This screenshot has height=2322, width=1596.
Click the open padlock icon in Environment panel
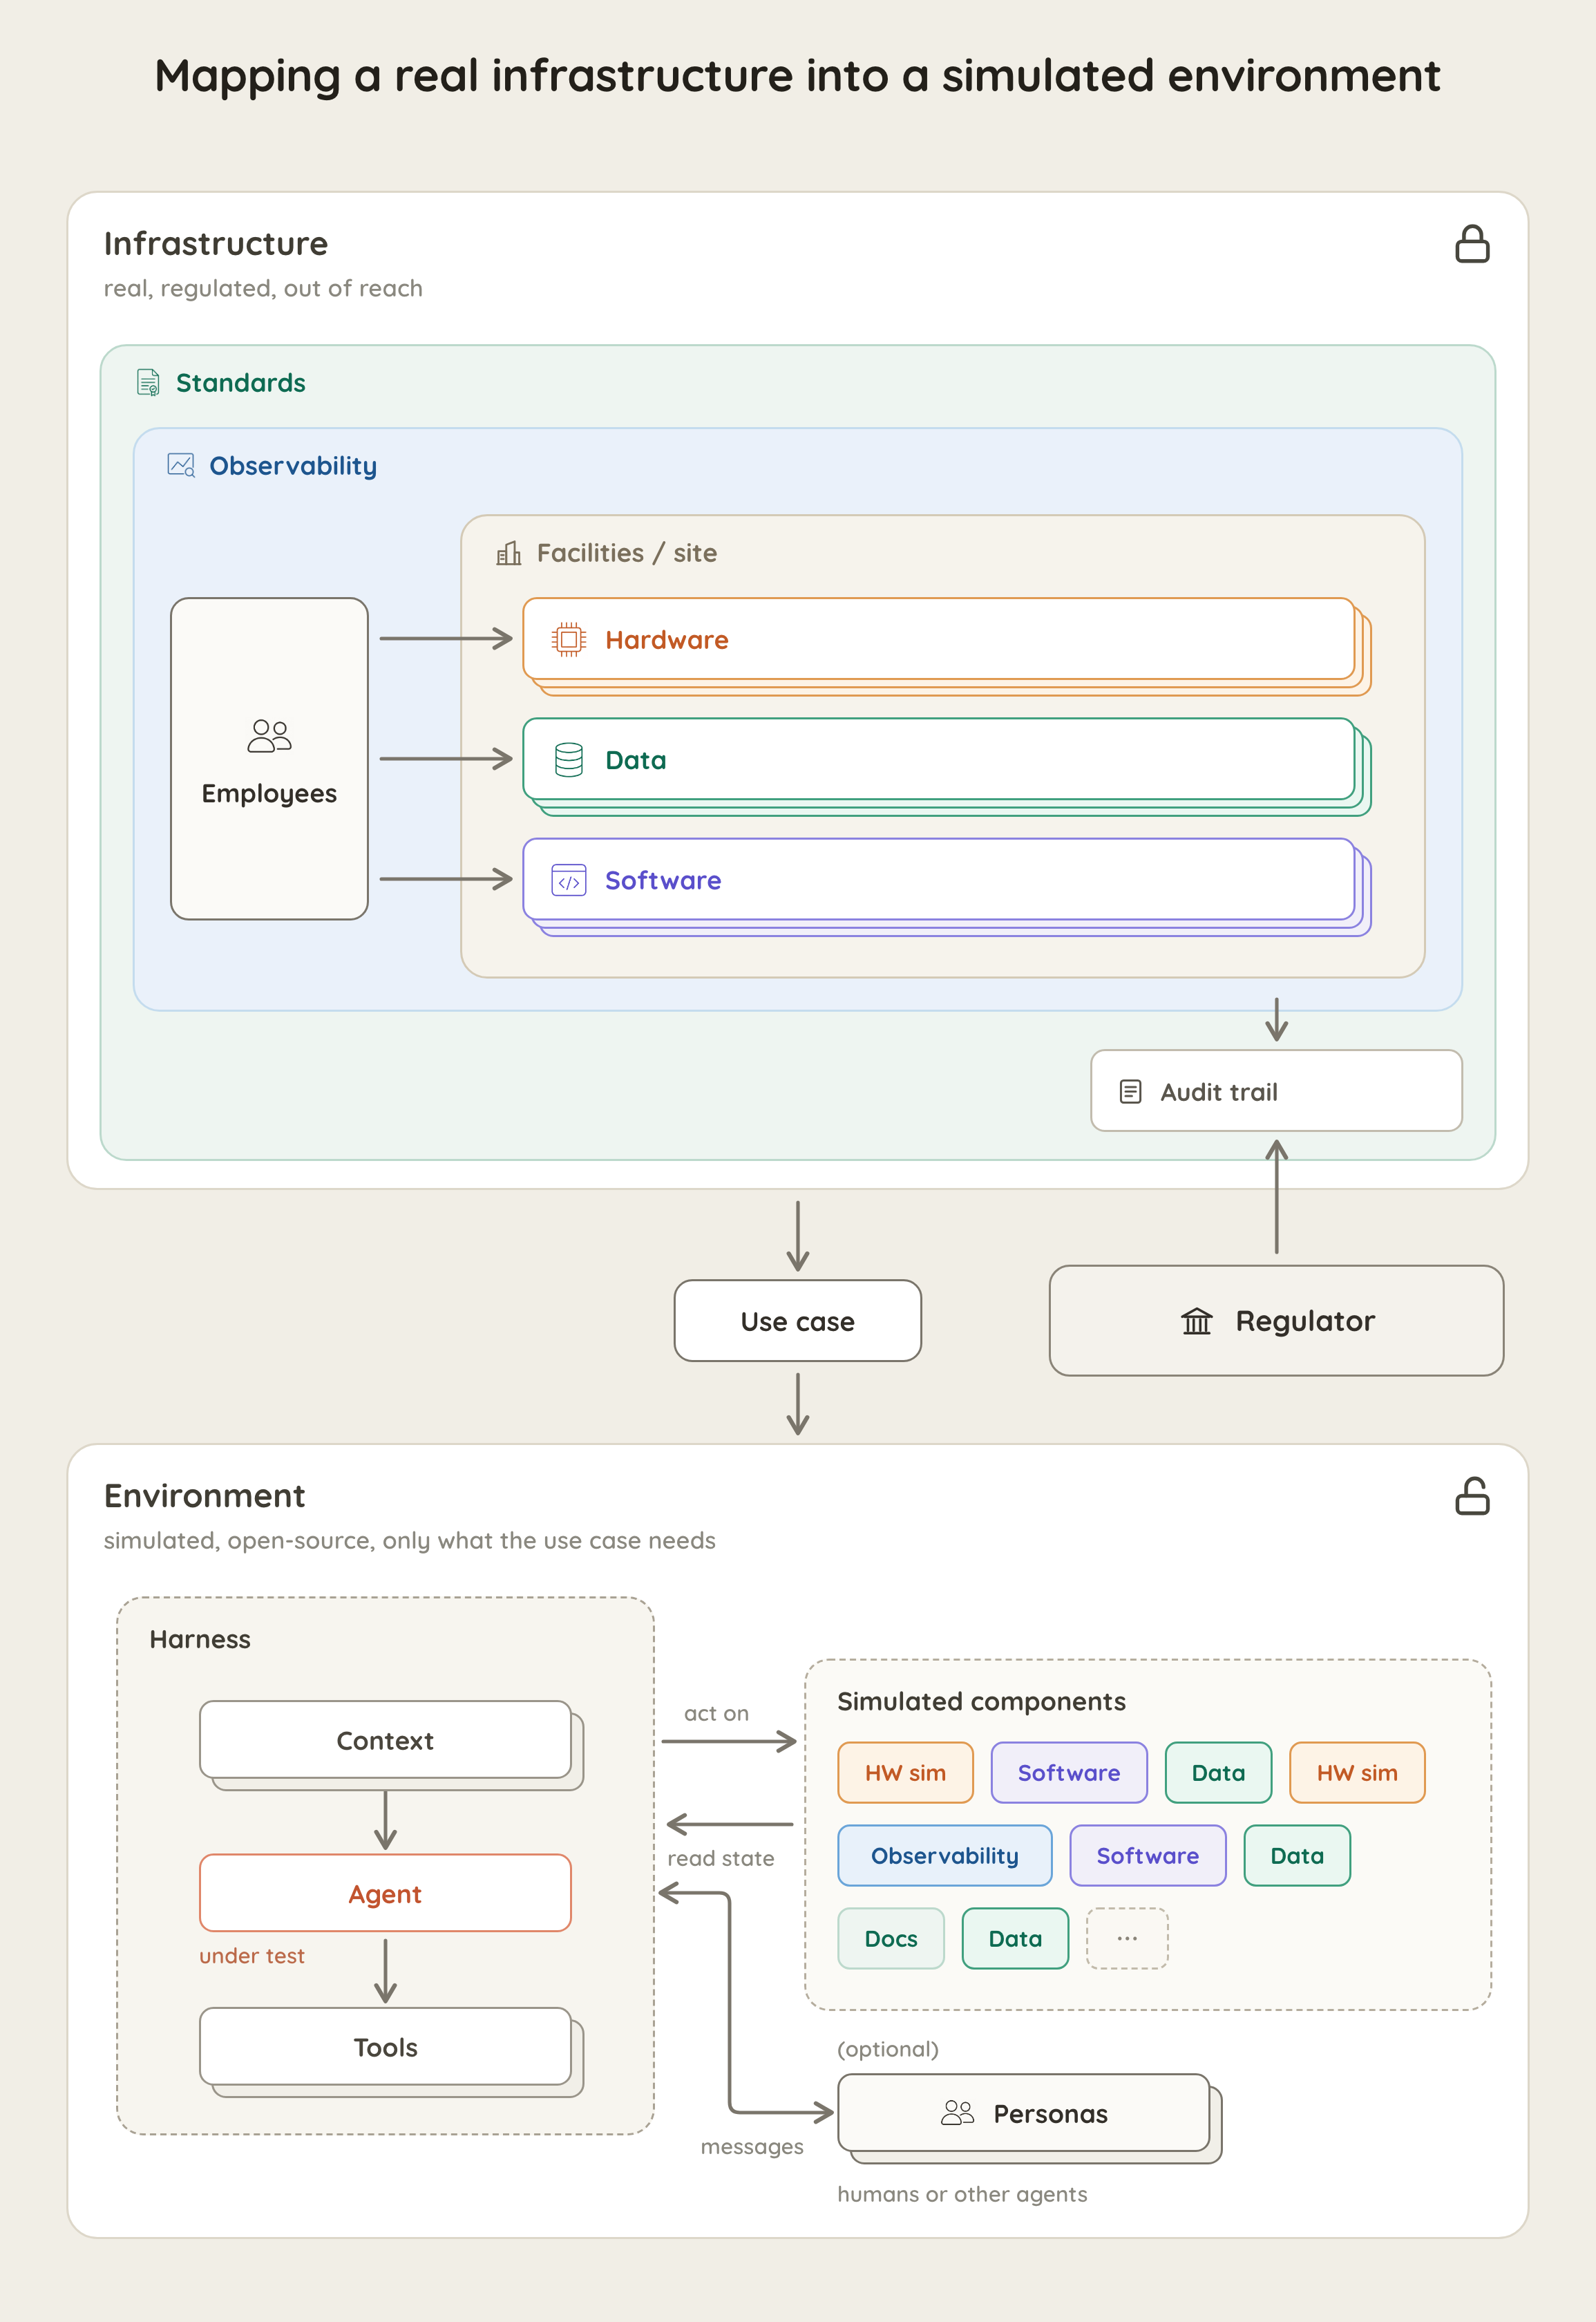click(1472, 1496)
